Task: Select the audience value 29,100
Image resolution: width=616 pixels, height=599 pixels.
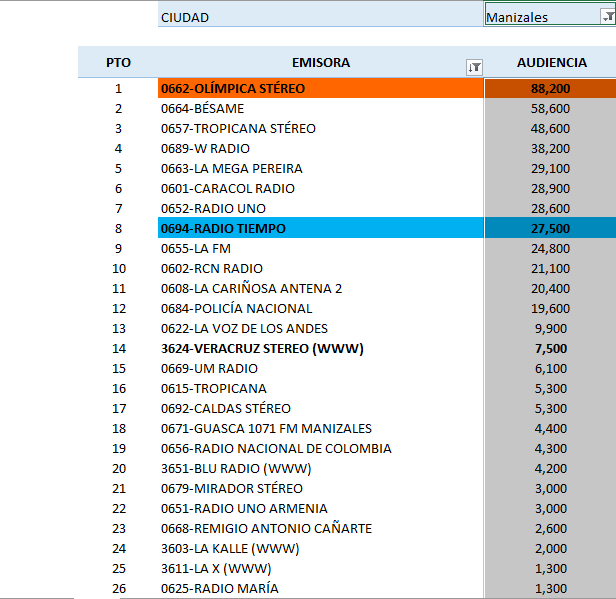Action: [x=550, y=169]
